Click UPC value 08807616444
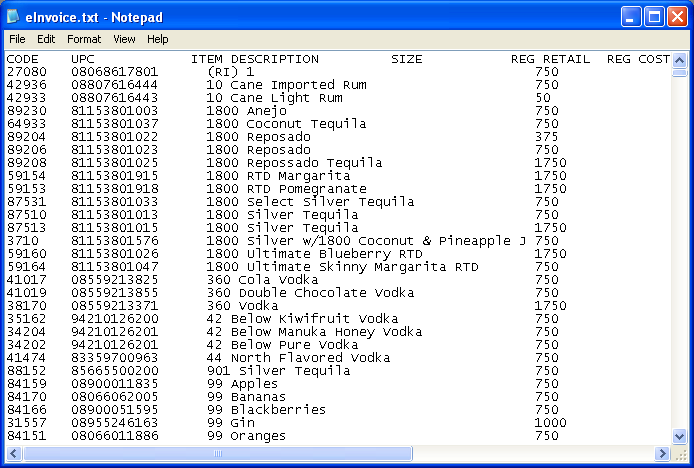This screenshot has height=468, width=694. 115,85
